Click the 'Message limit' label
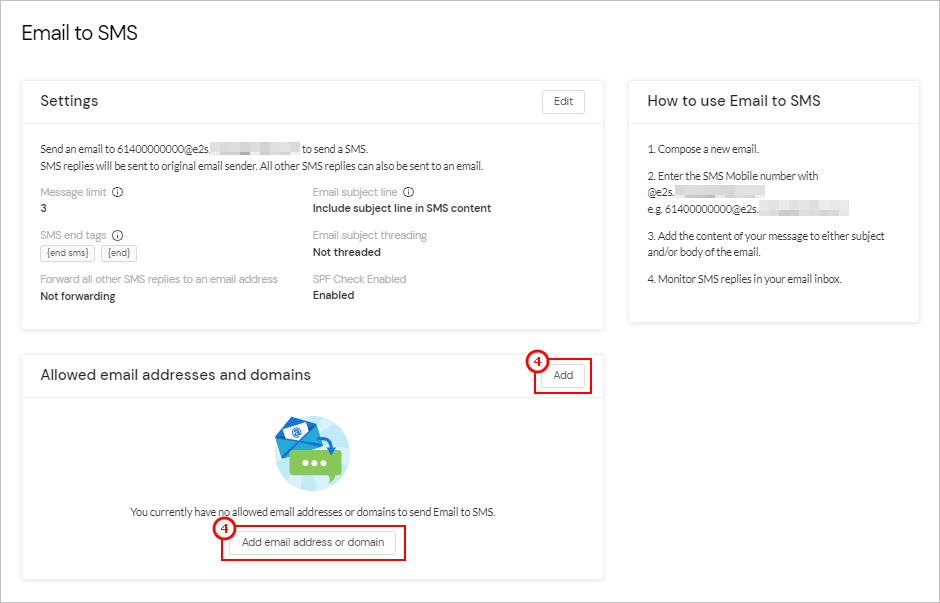940x603 pixels. pyautogui.click(x=73, y=192)
